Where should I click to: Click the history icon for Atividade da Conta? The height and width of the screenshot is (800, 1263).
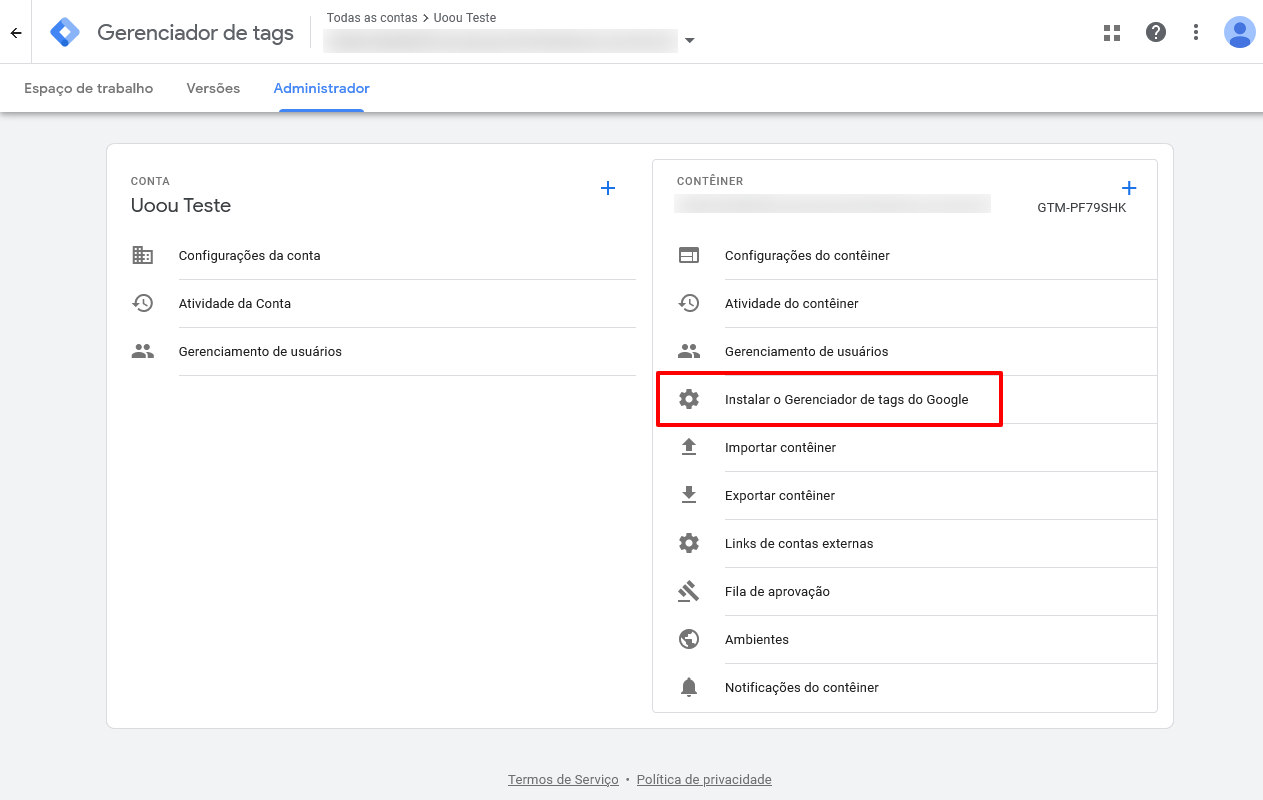point(143,303)
